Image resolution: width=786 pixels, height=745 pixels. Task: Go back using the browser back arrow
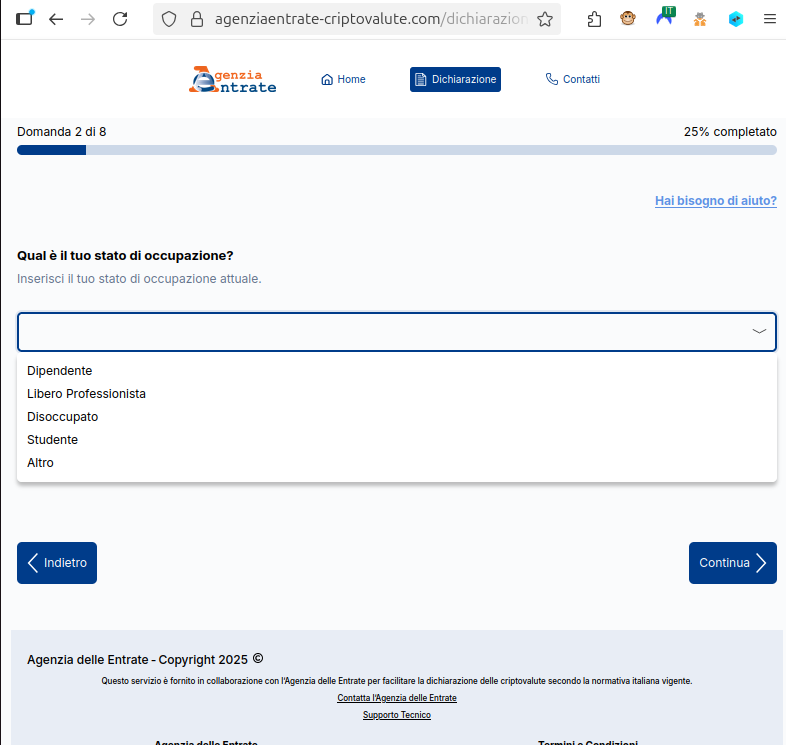tap(56, 19)
